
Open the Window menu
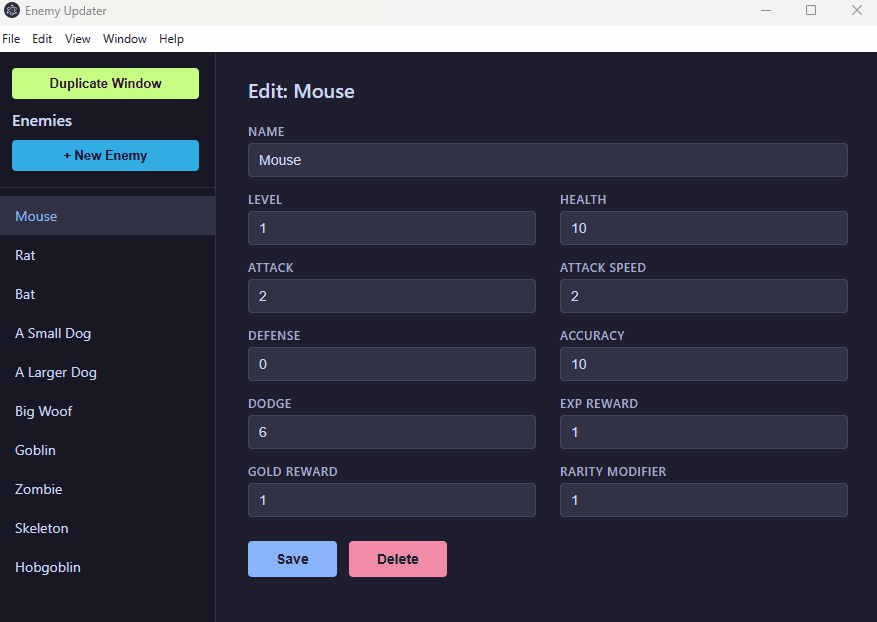pyautogui.click(x=124, y=39)
